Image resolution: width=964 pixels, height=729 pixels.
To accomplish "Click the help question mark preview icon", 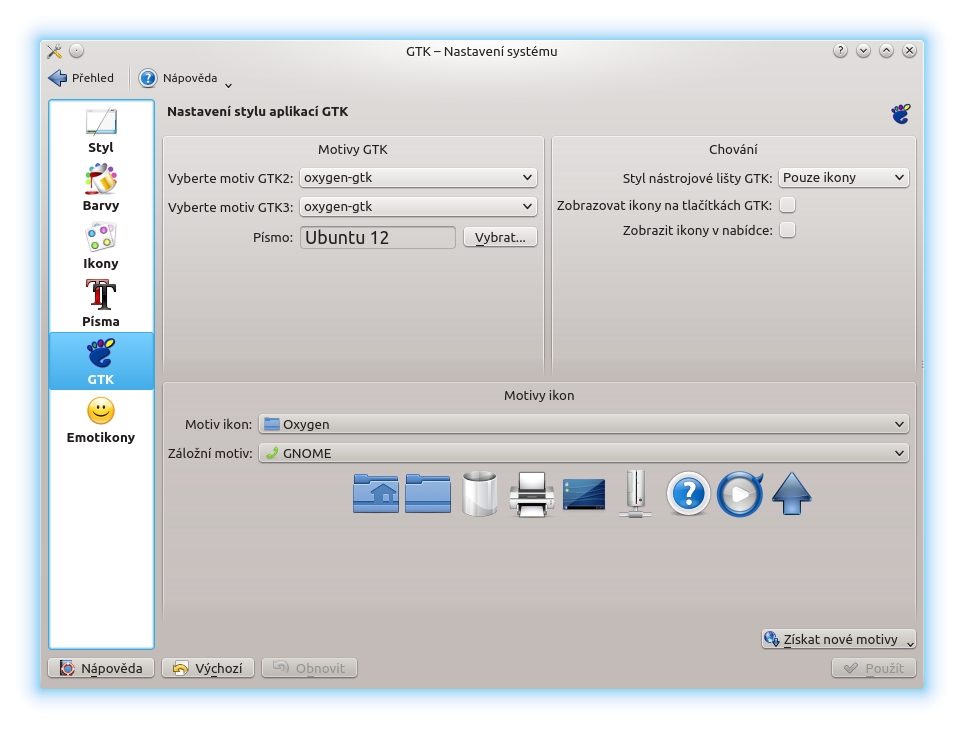I will tap(688, 494).
